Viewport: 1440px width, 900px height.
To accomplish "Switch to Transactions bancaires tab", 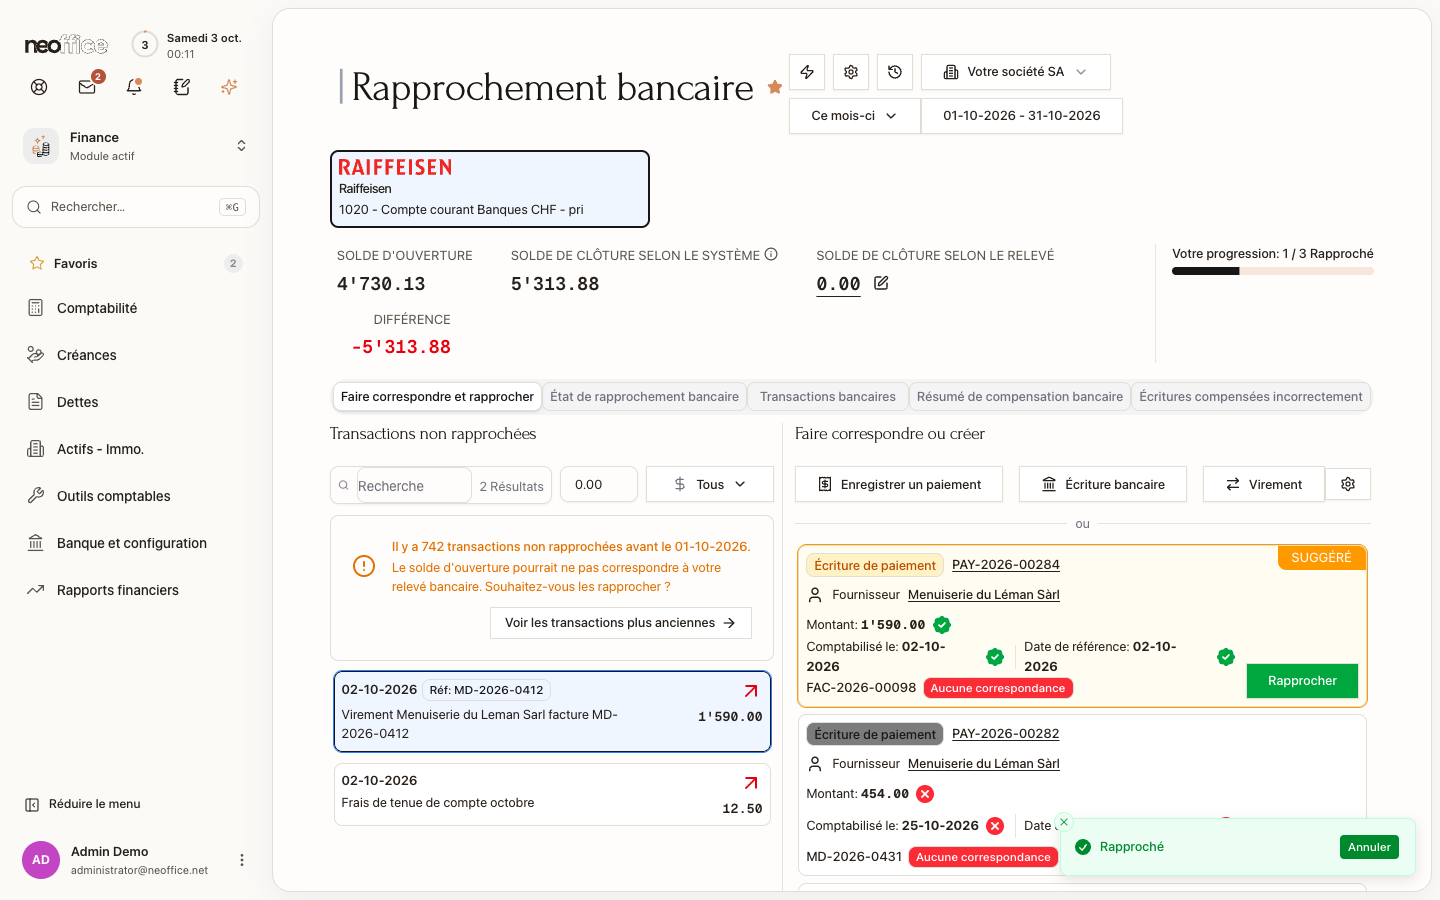I will coord(828,397).
